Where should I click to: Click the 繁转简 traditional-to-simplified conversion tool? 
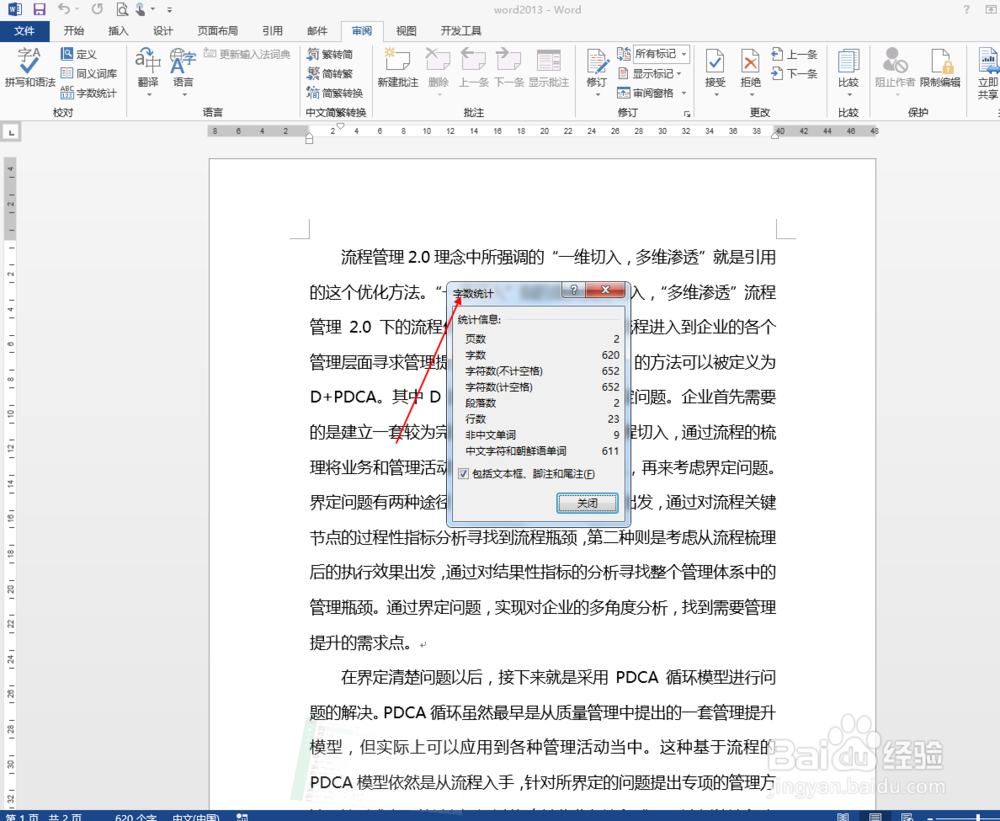[330, 55]
